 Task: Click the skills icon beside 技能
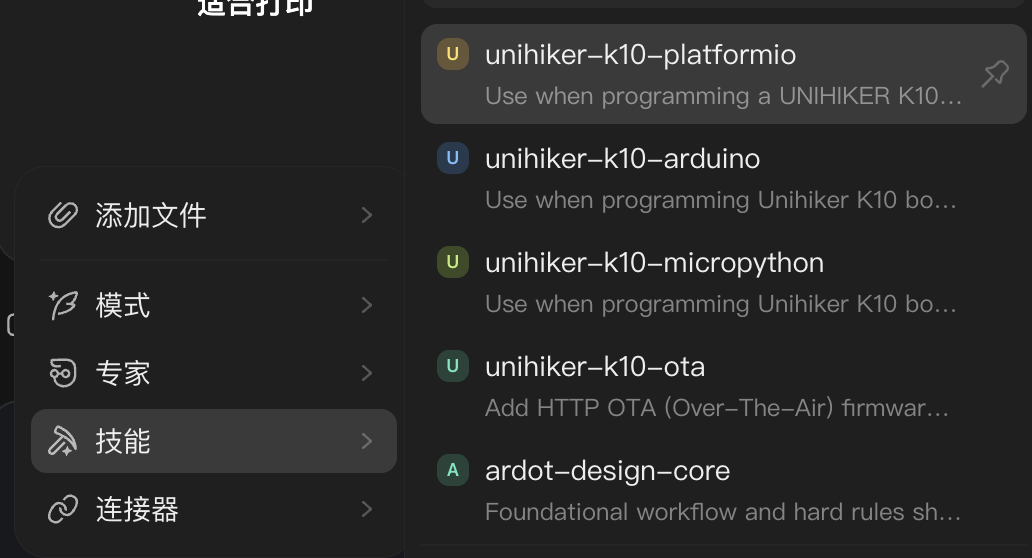pos(63,441)
